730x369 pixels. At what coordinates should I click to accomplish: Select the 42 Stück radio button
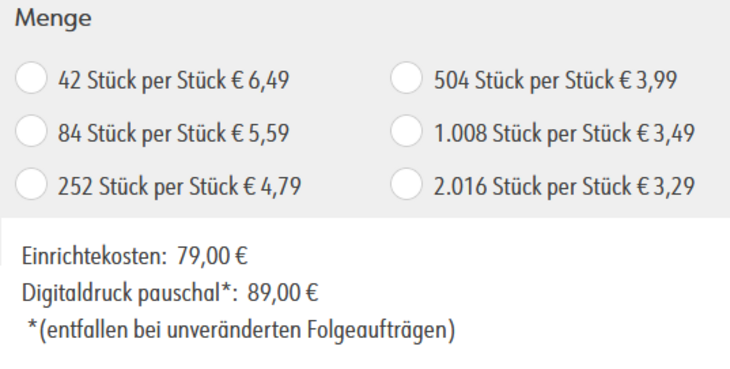[x=31, y=78]
